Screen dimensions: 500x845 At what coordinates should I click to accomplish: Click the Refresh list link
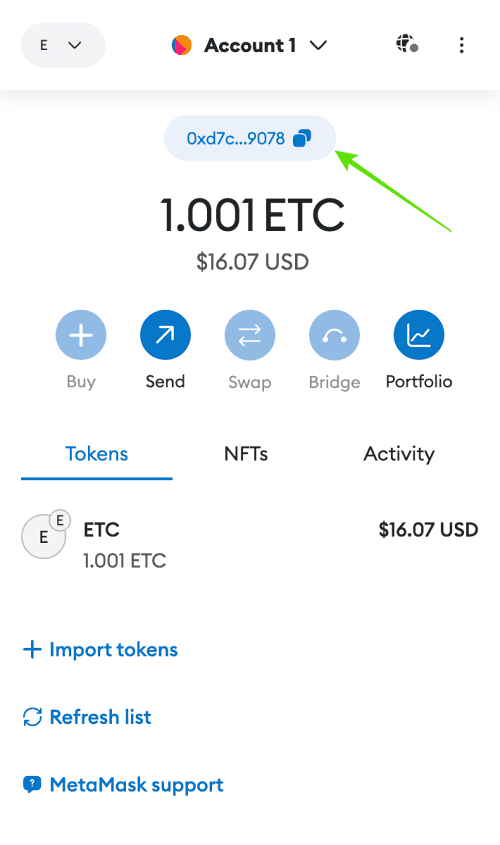[x=87, y=717]
